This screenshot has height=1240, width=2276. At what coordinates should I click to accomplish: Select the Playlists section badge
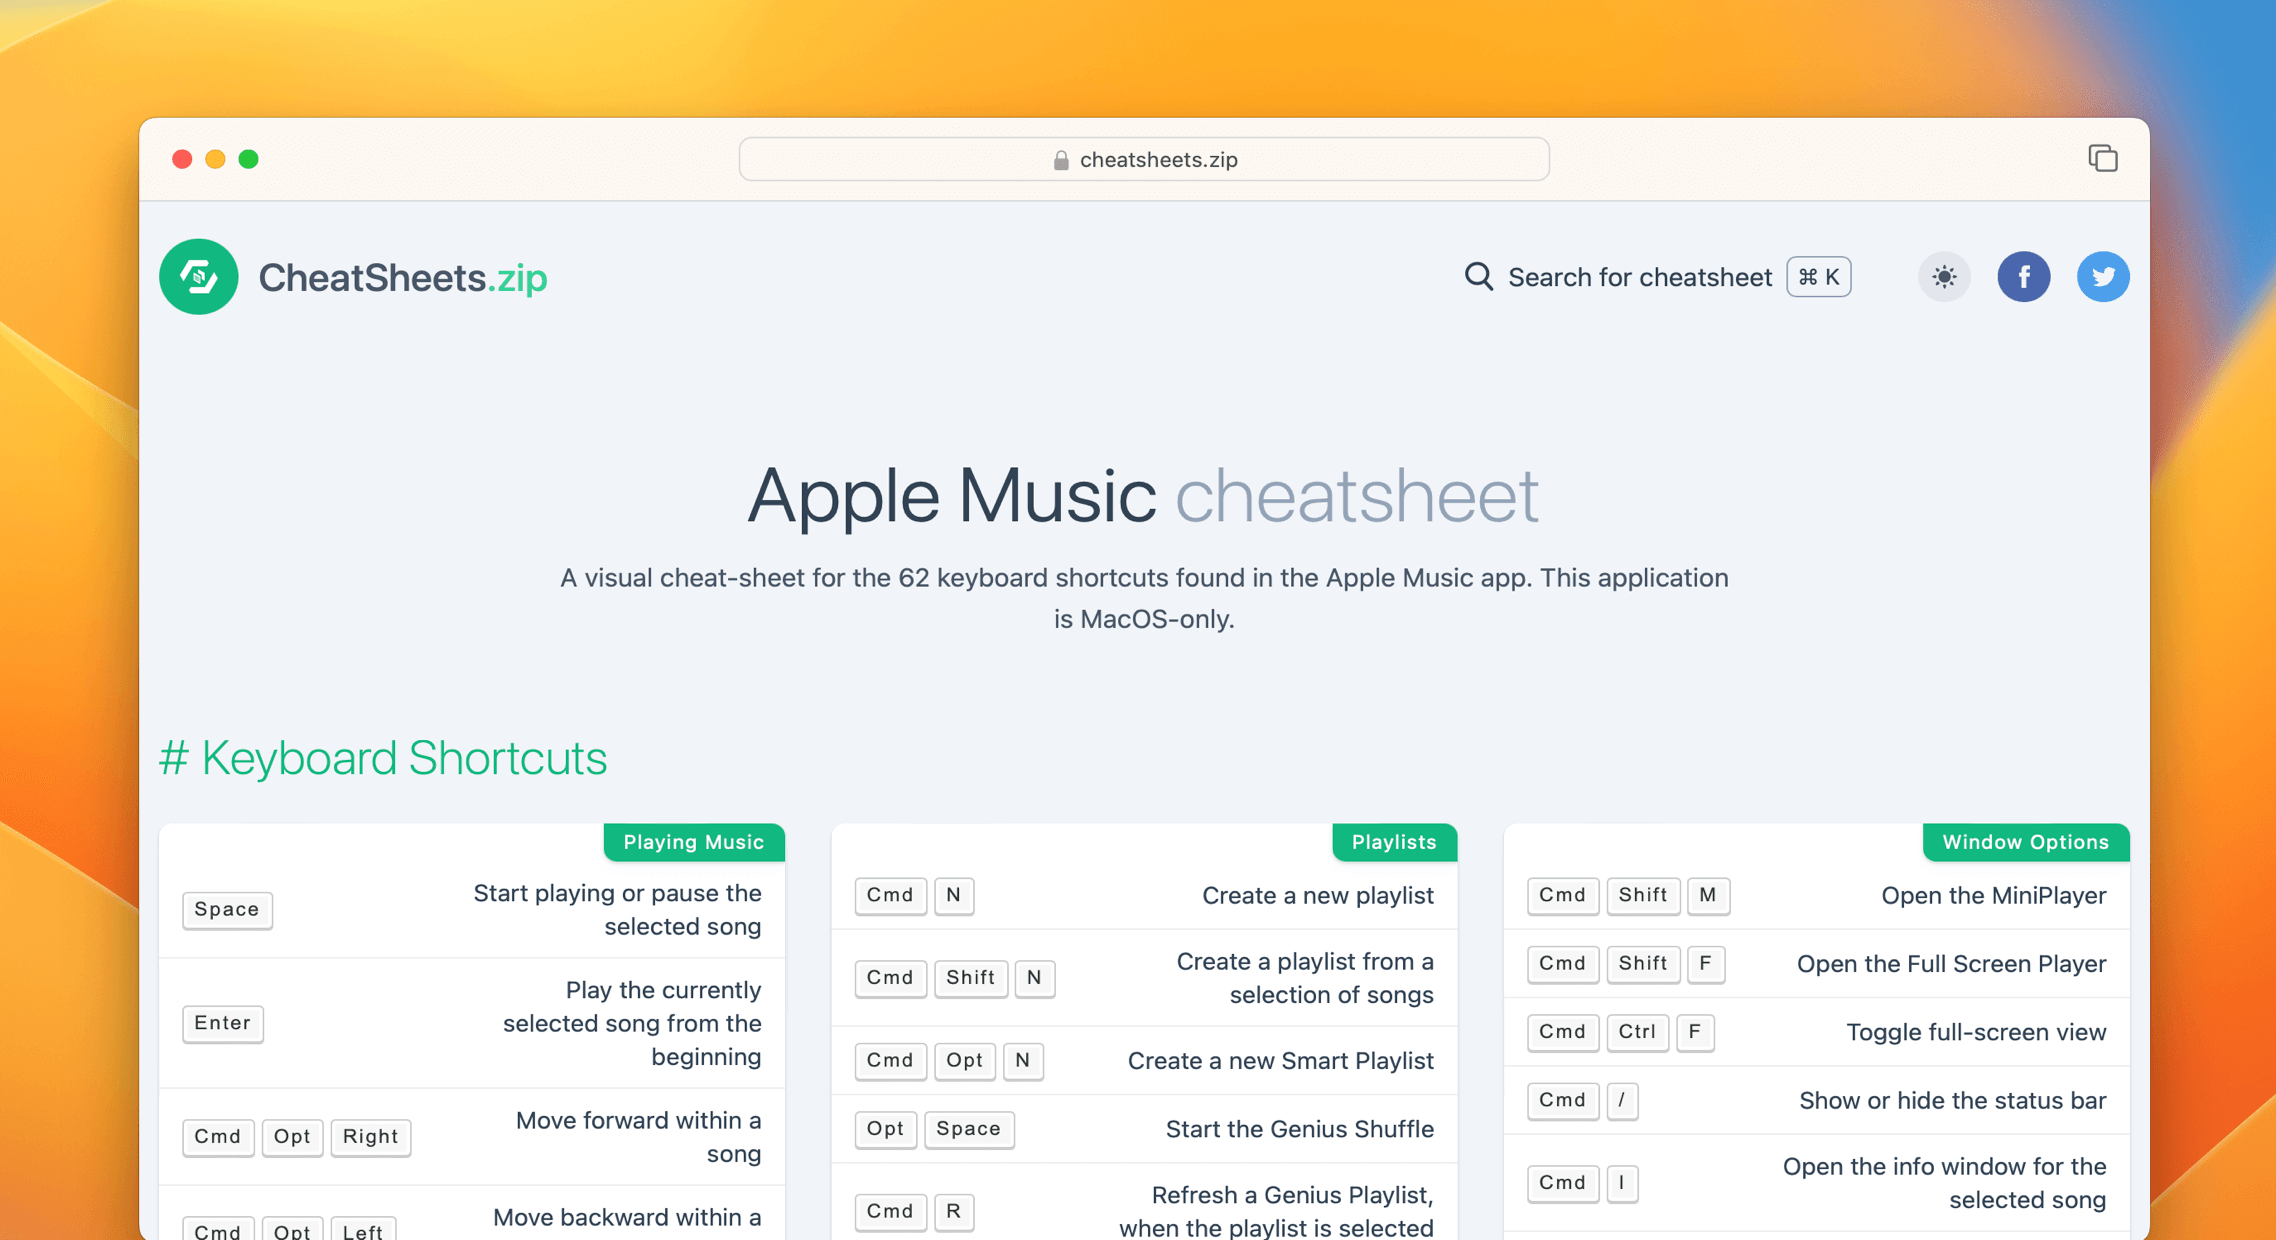click(x=1394, y=842)
